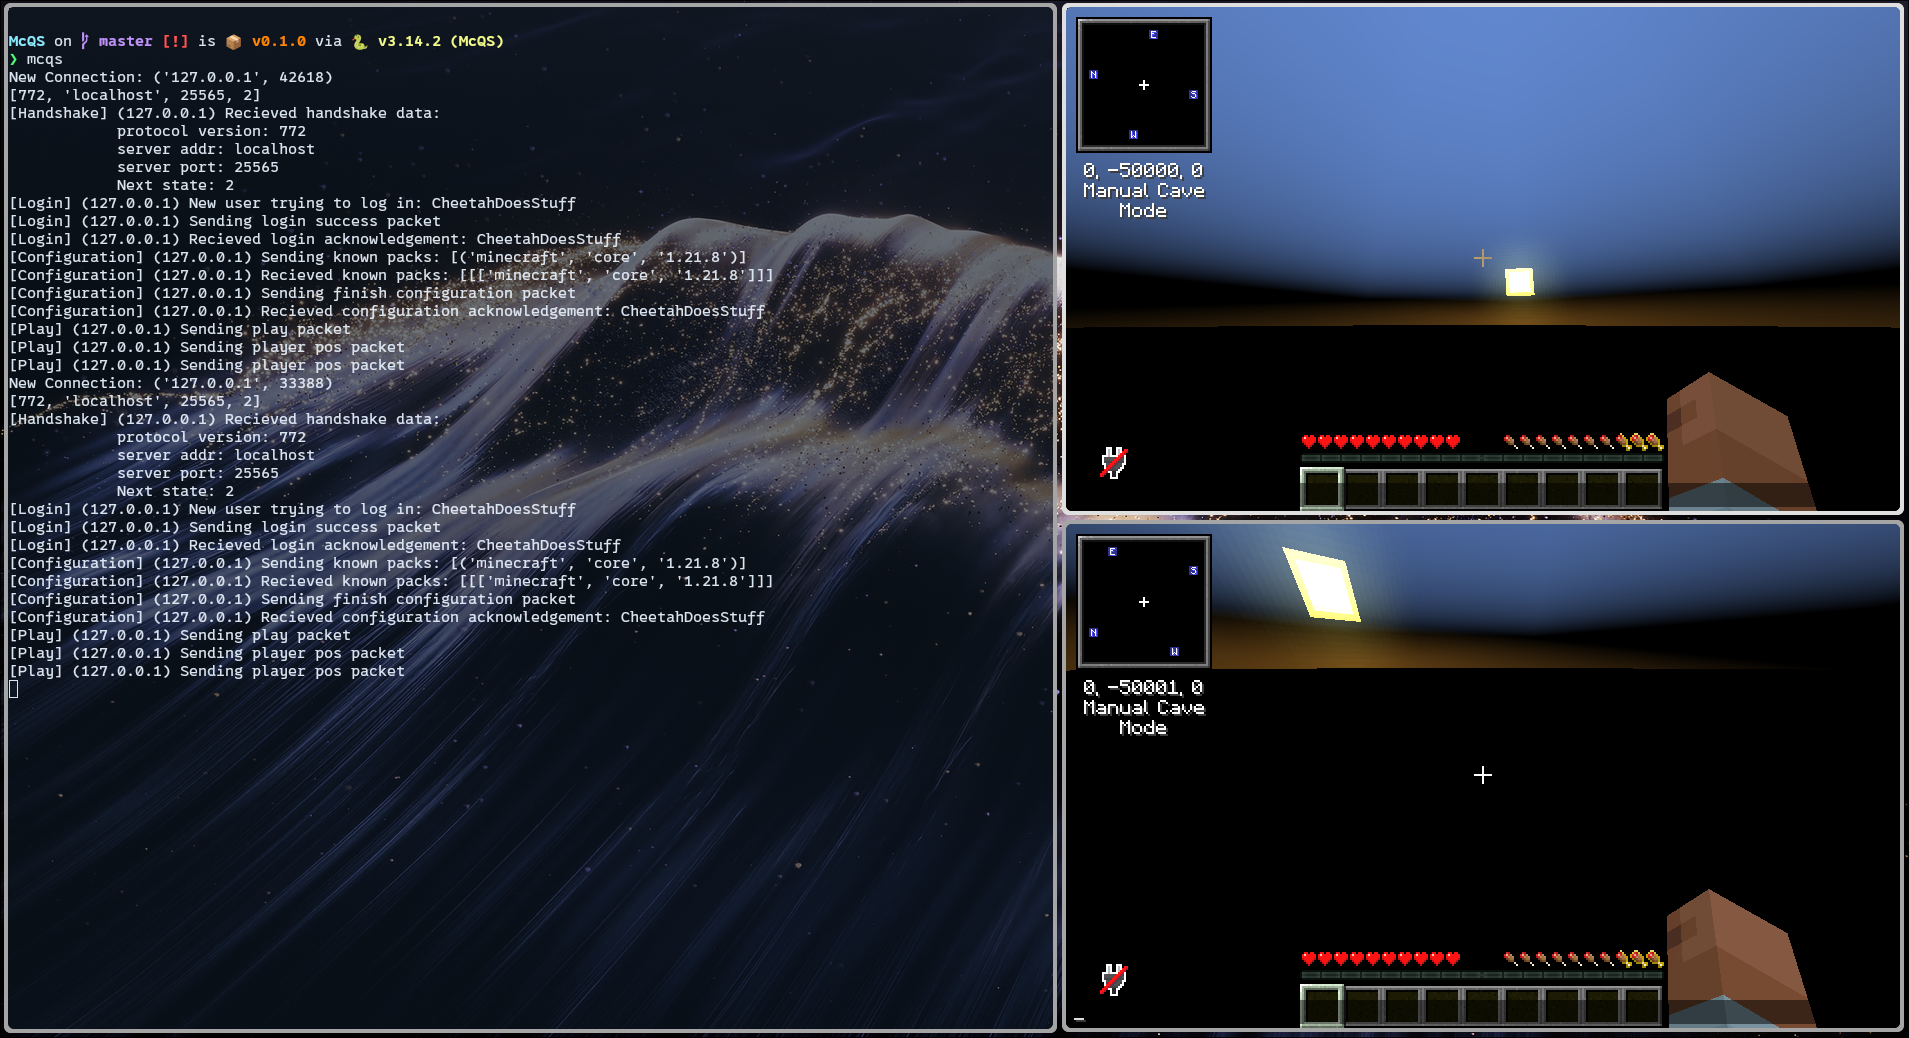Click the N compass marker on top minimap
Viewport: 1909px width, 1038px height.
pos(1093,75)
